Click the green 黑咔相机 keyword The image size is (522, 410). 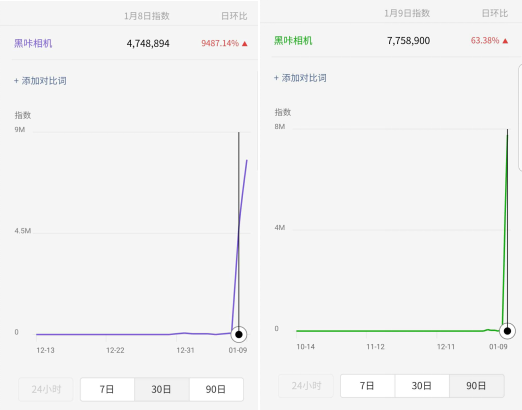[293, 41]
